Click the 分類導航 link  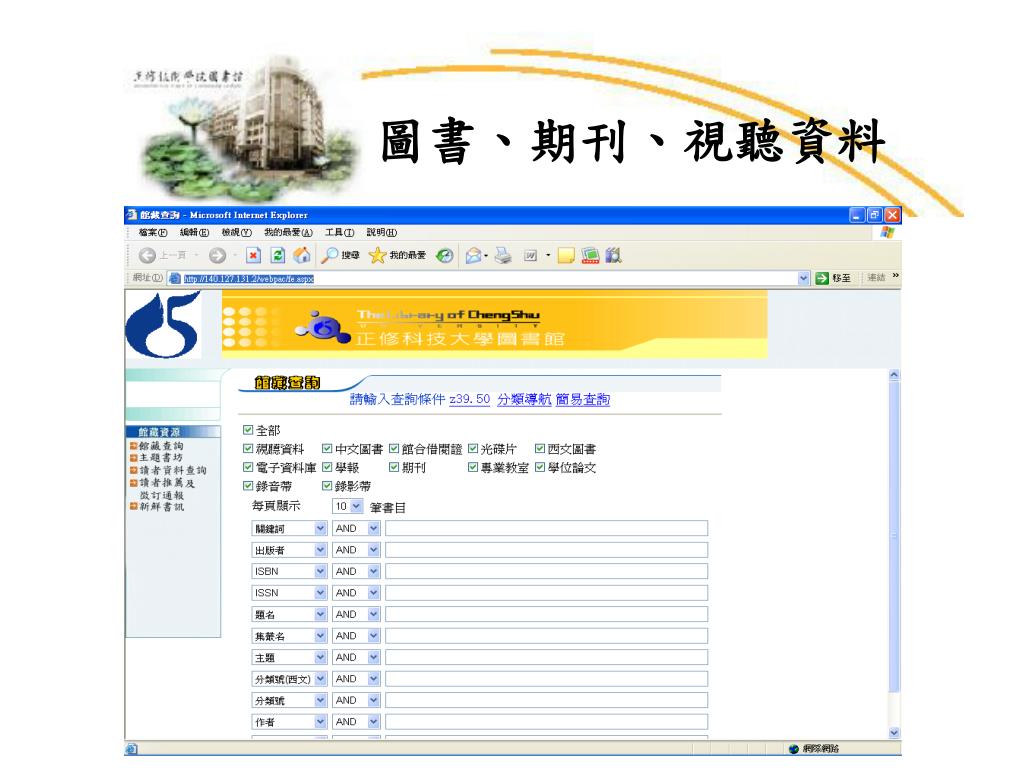[524, 399]
